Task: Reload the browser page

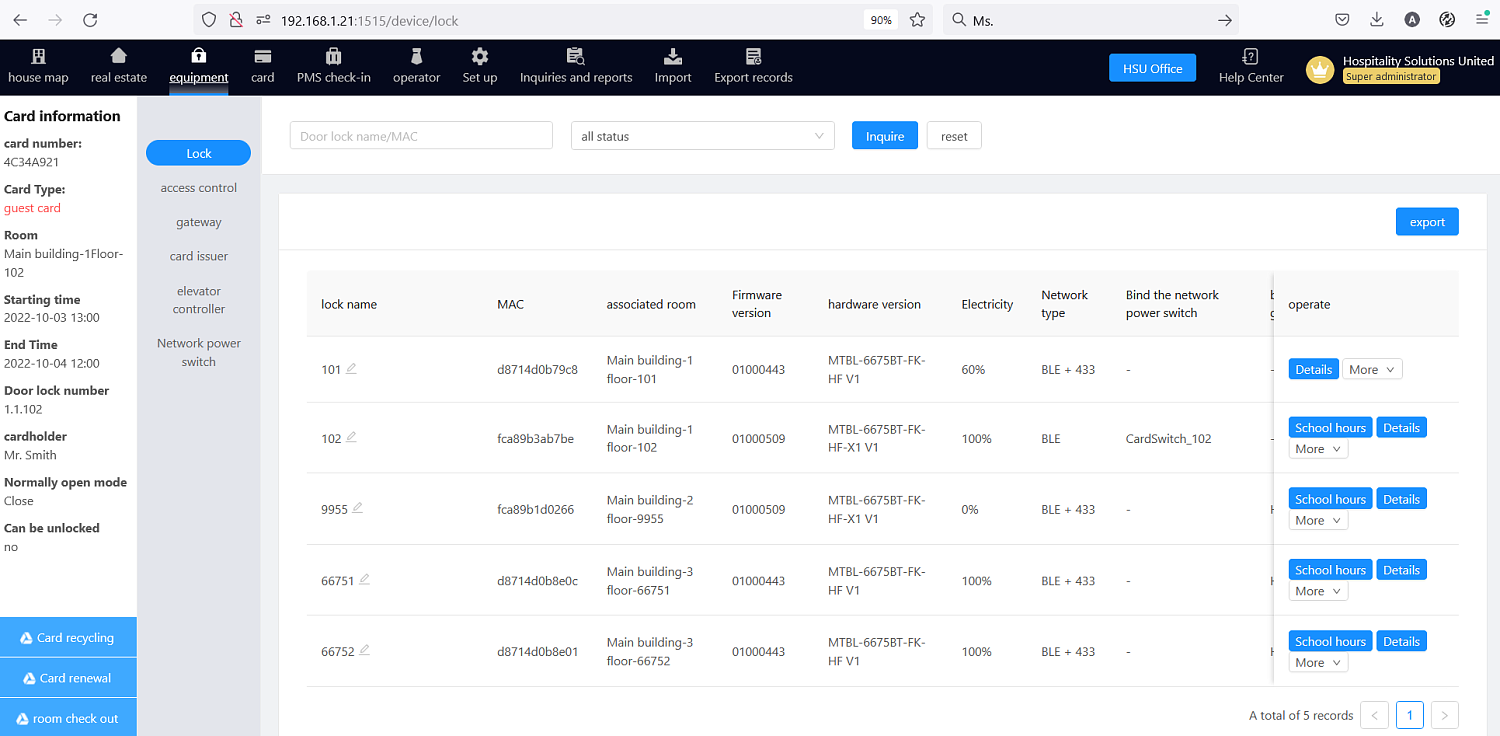Action: tap(90, 20)
